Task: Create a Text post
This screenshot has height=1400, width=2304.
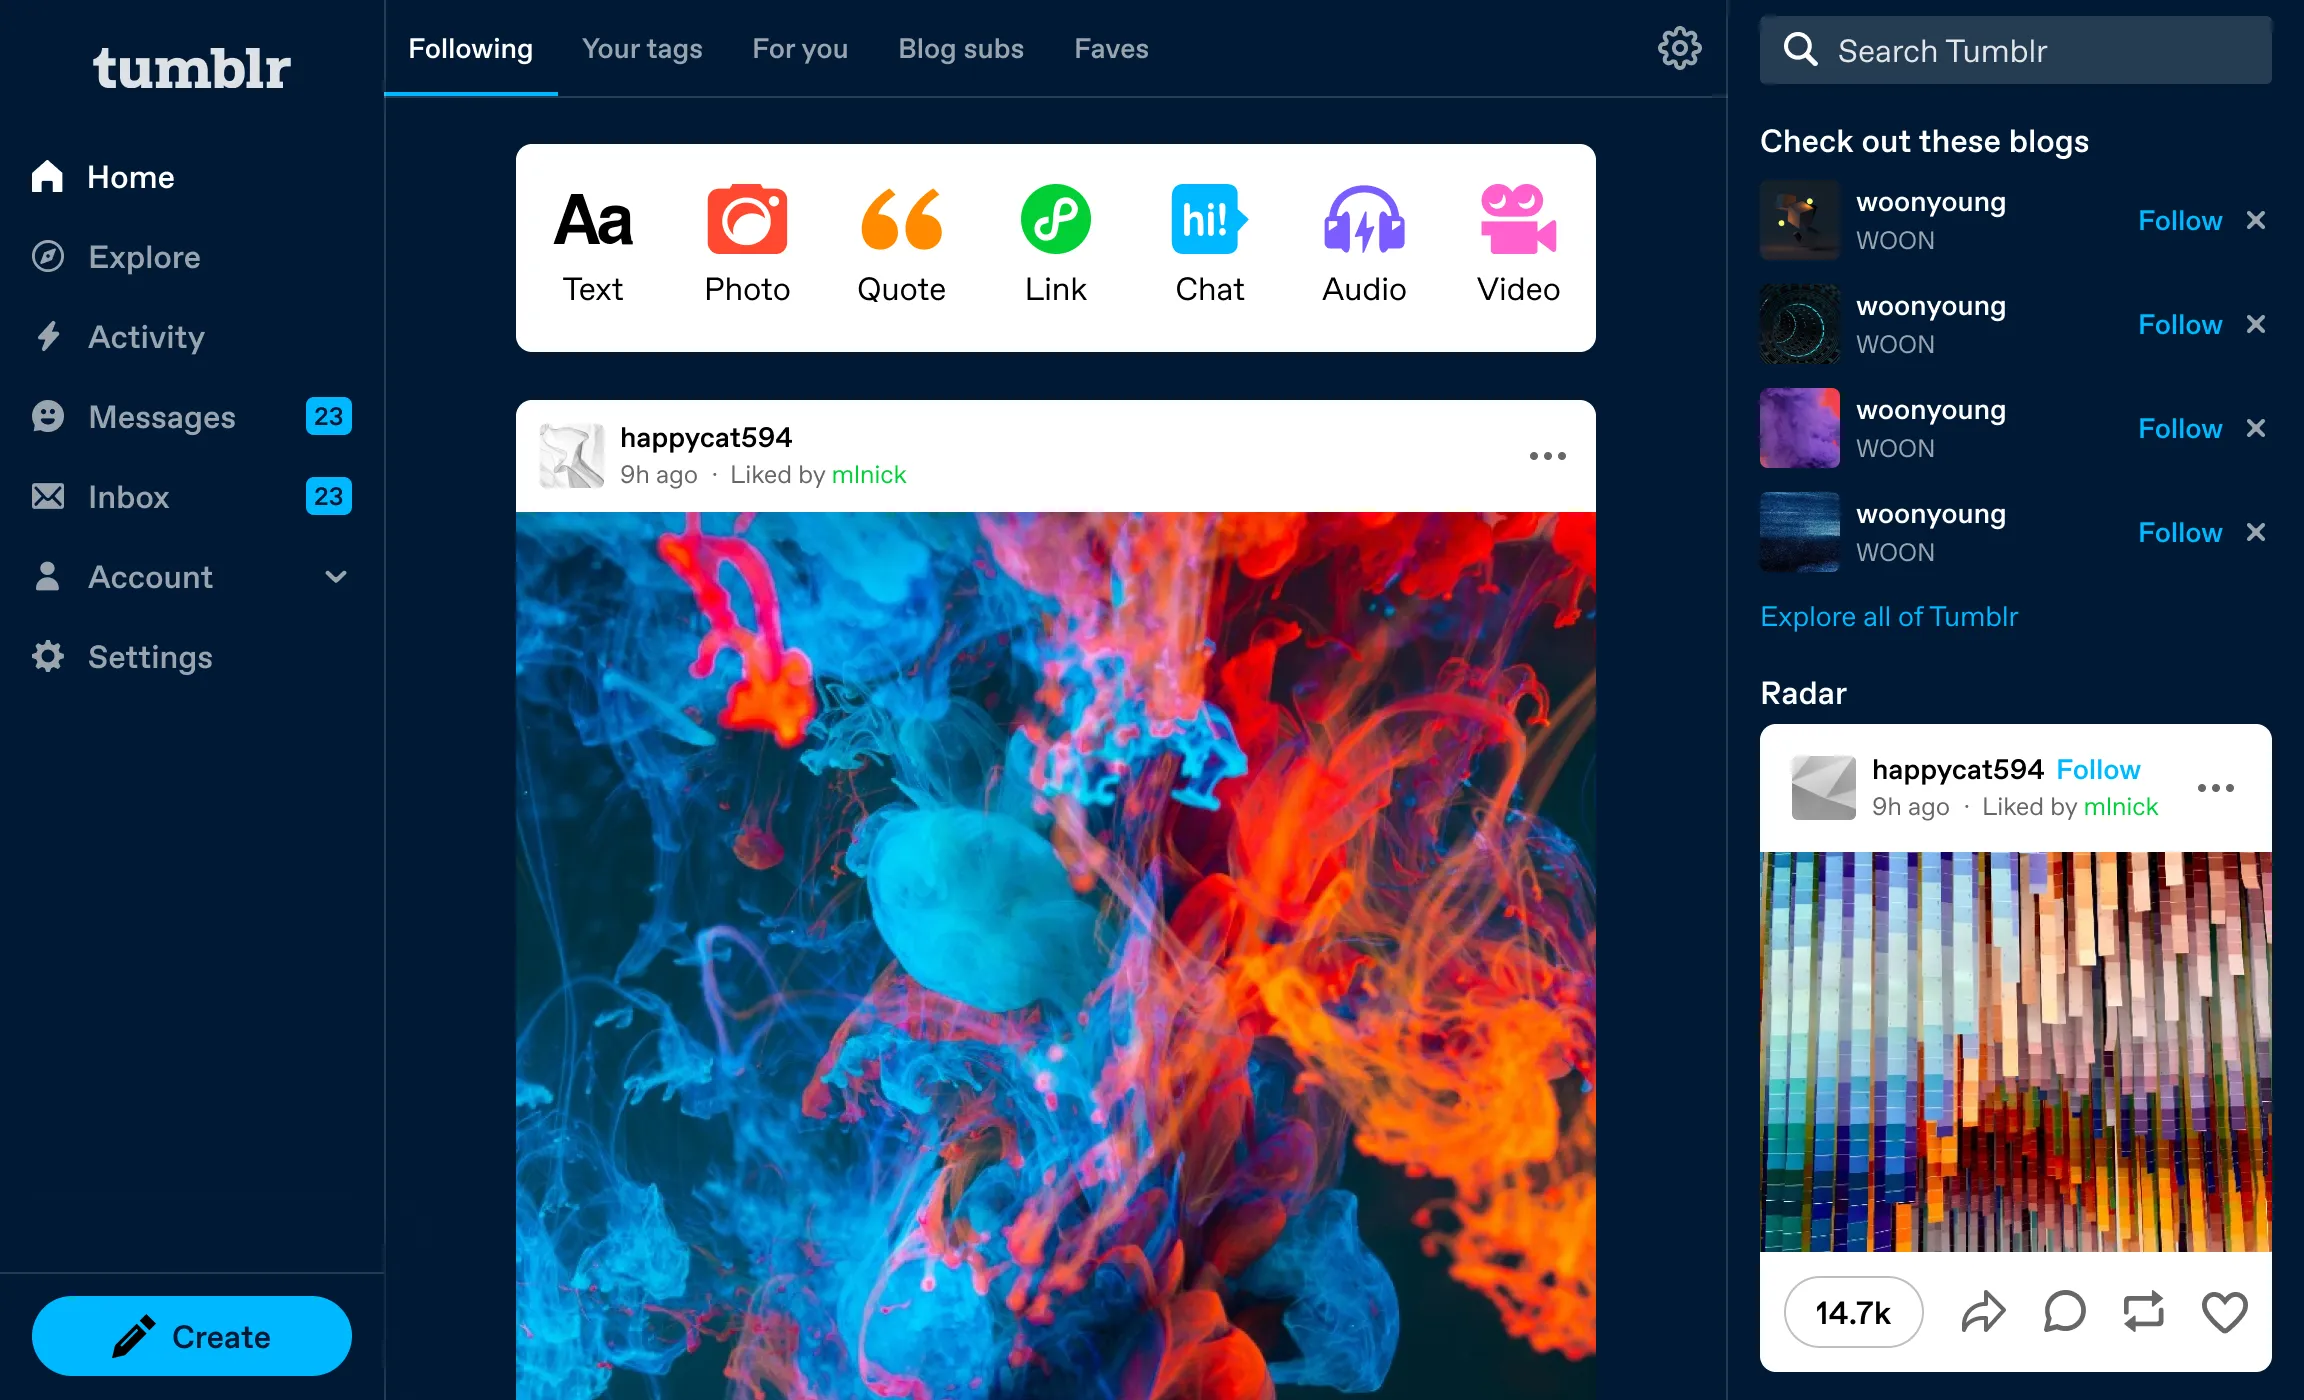Action: click(593, 246)
